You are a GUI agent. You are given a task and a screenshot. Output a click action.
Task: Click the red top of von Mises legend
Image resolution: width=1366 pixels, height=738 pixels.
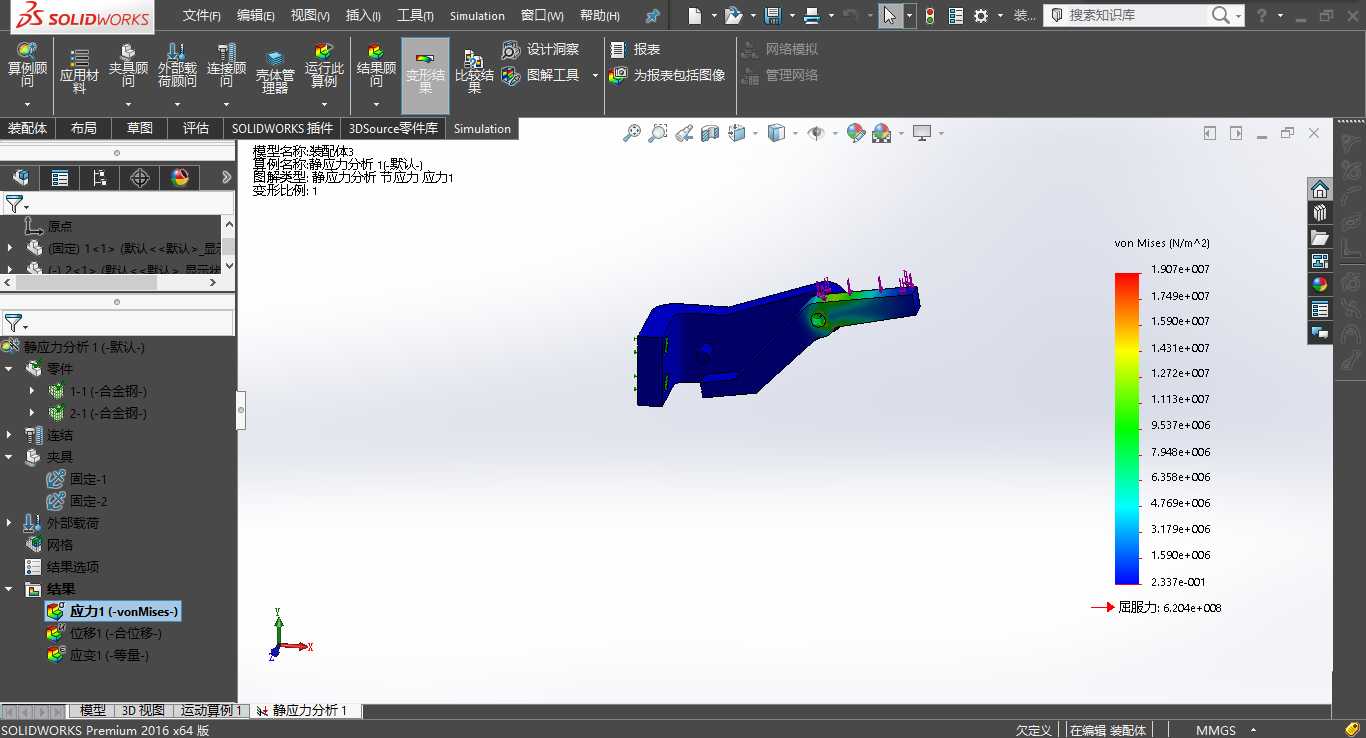[1127, 280]
